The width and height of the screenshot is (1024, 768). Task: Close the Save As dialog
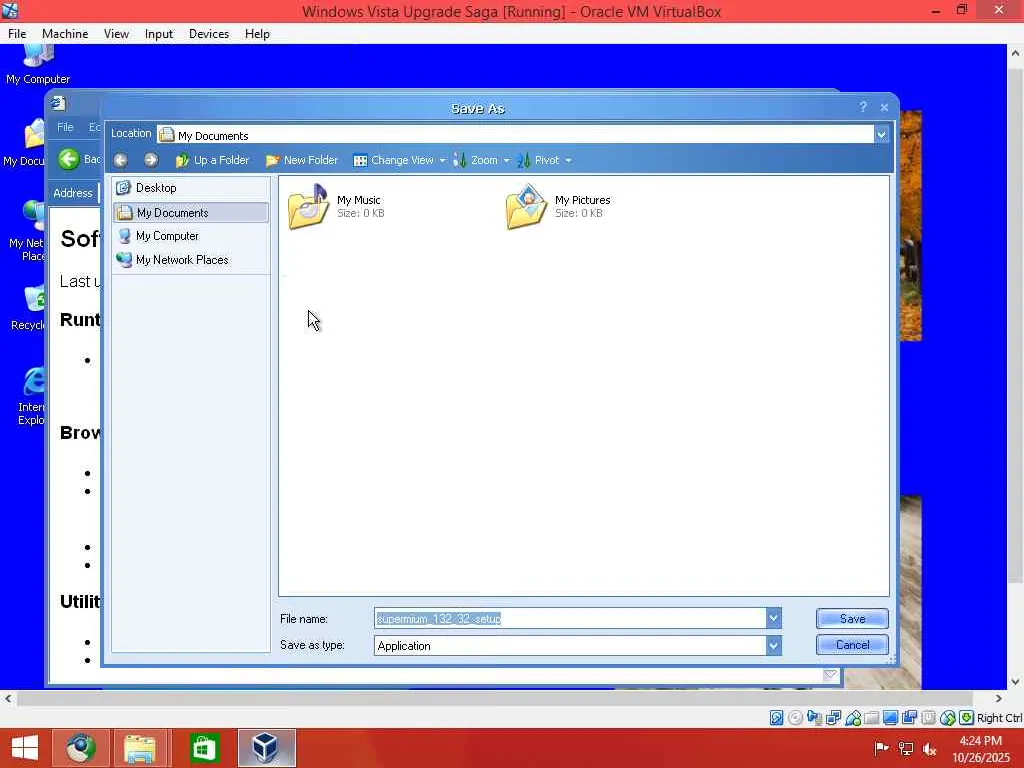884,107
